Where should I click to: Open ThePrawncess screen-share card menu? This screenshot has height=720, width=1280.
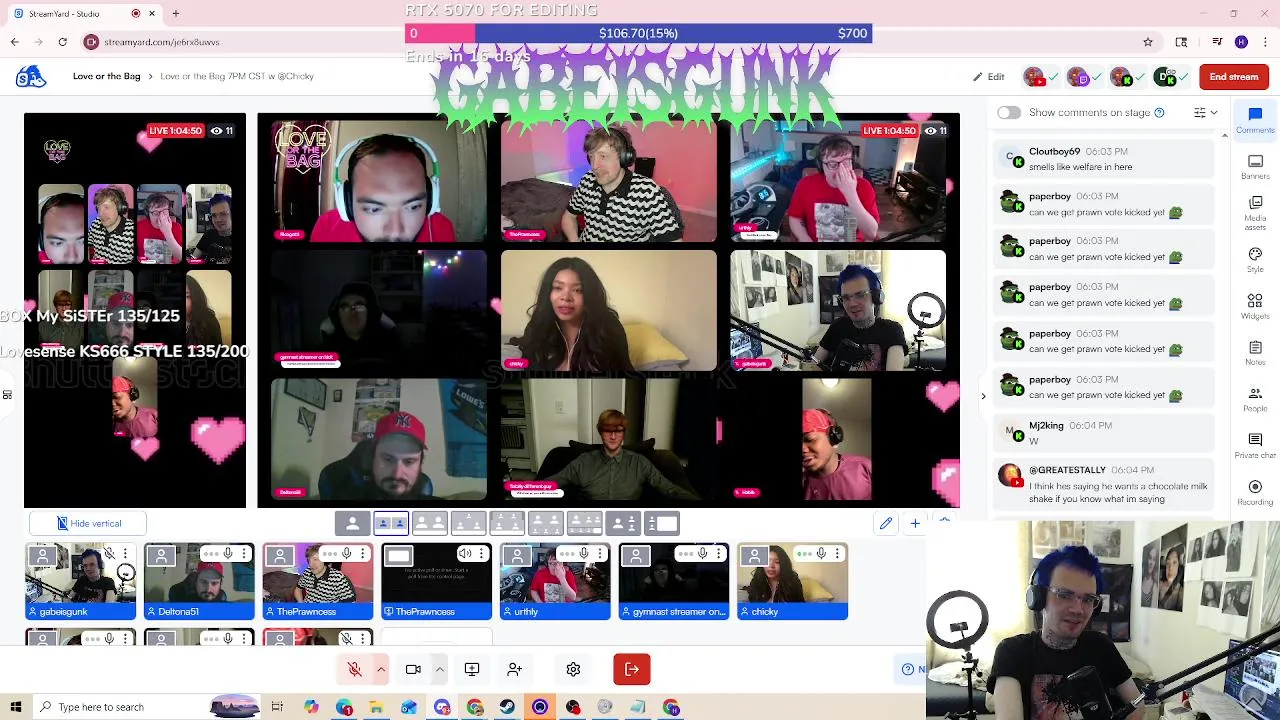tap(482, 554)
